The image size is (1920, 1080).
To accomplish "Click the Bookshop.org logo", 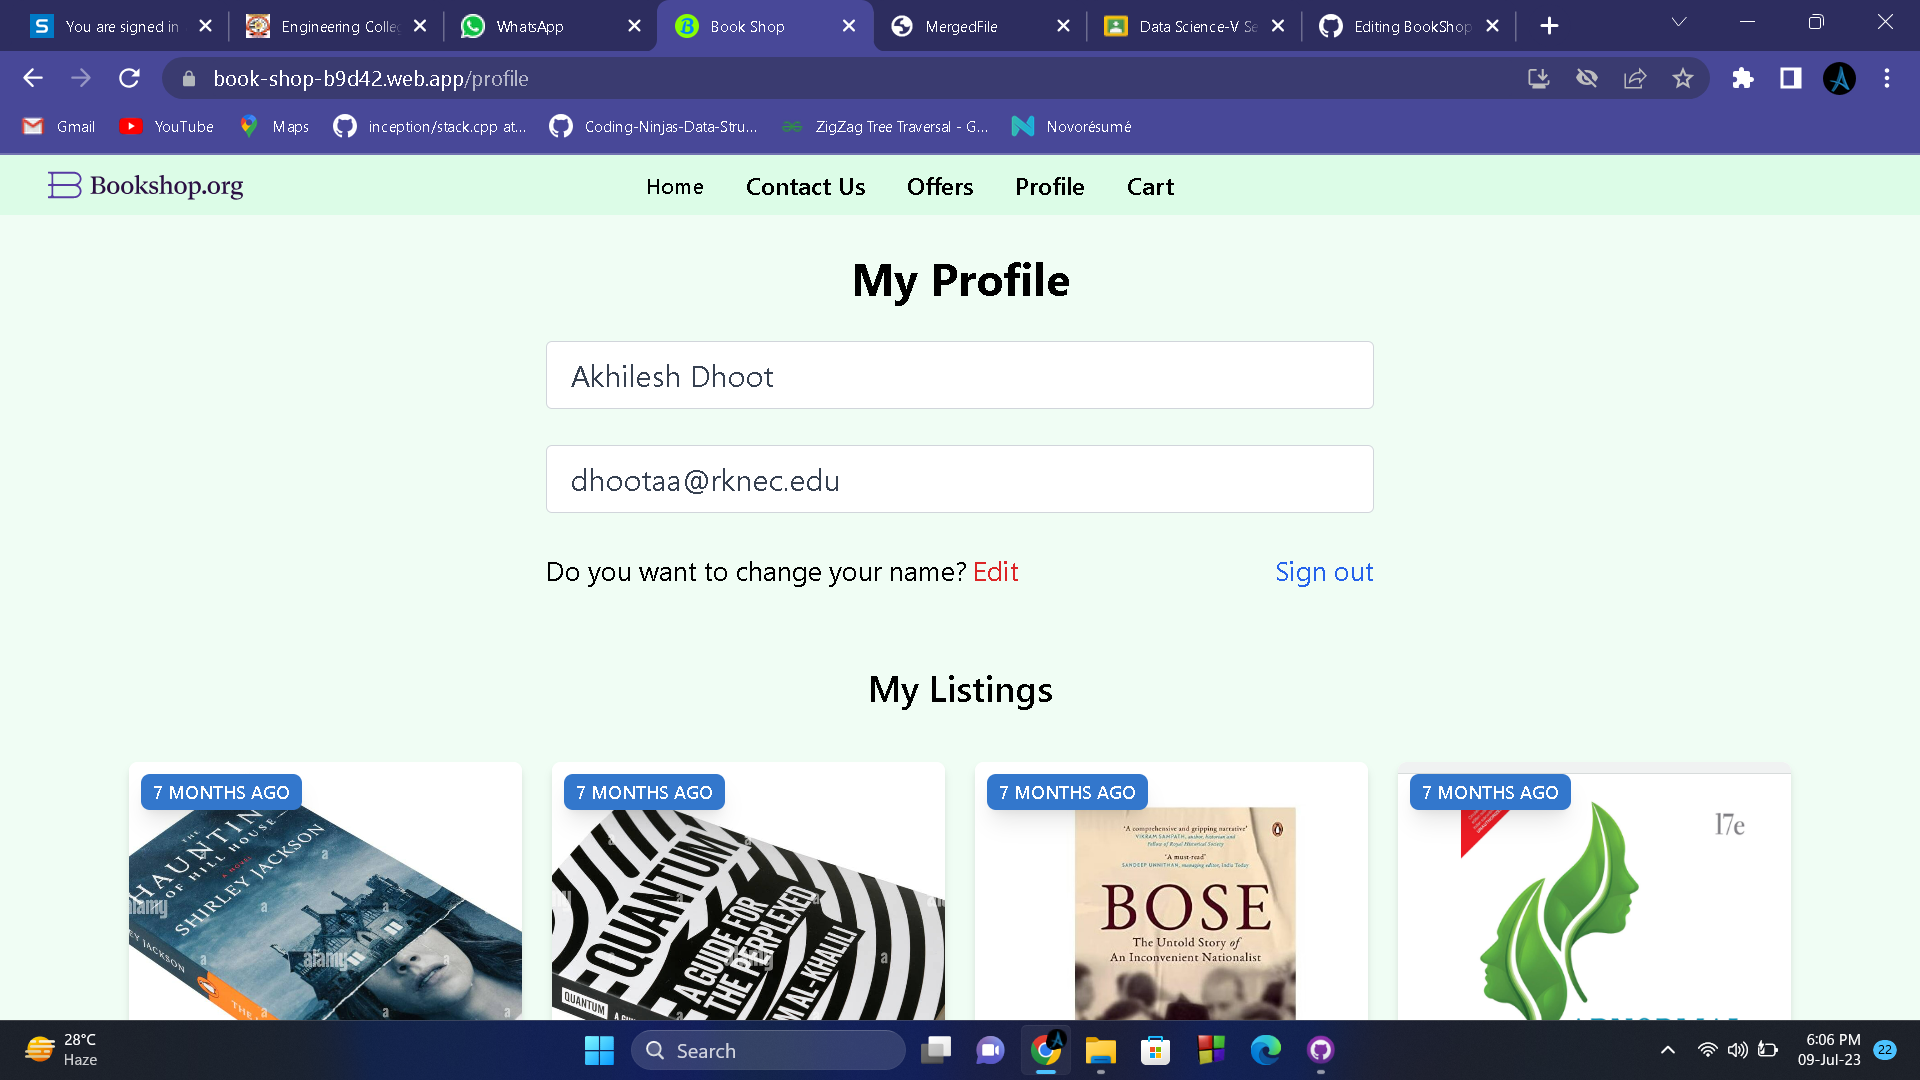I will point(144,185).
